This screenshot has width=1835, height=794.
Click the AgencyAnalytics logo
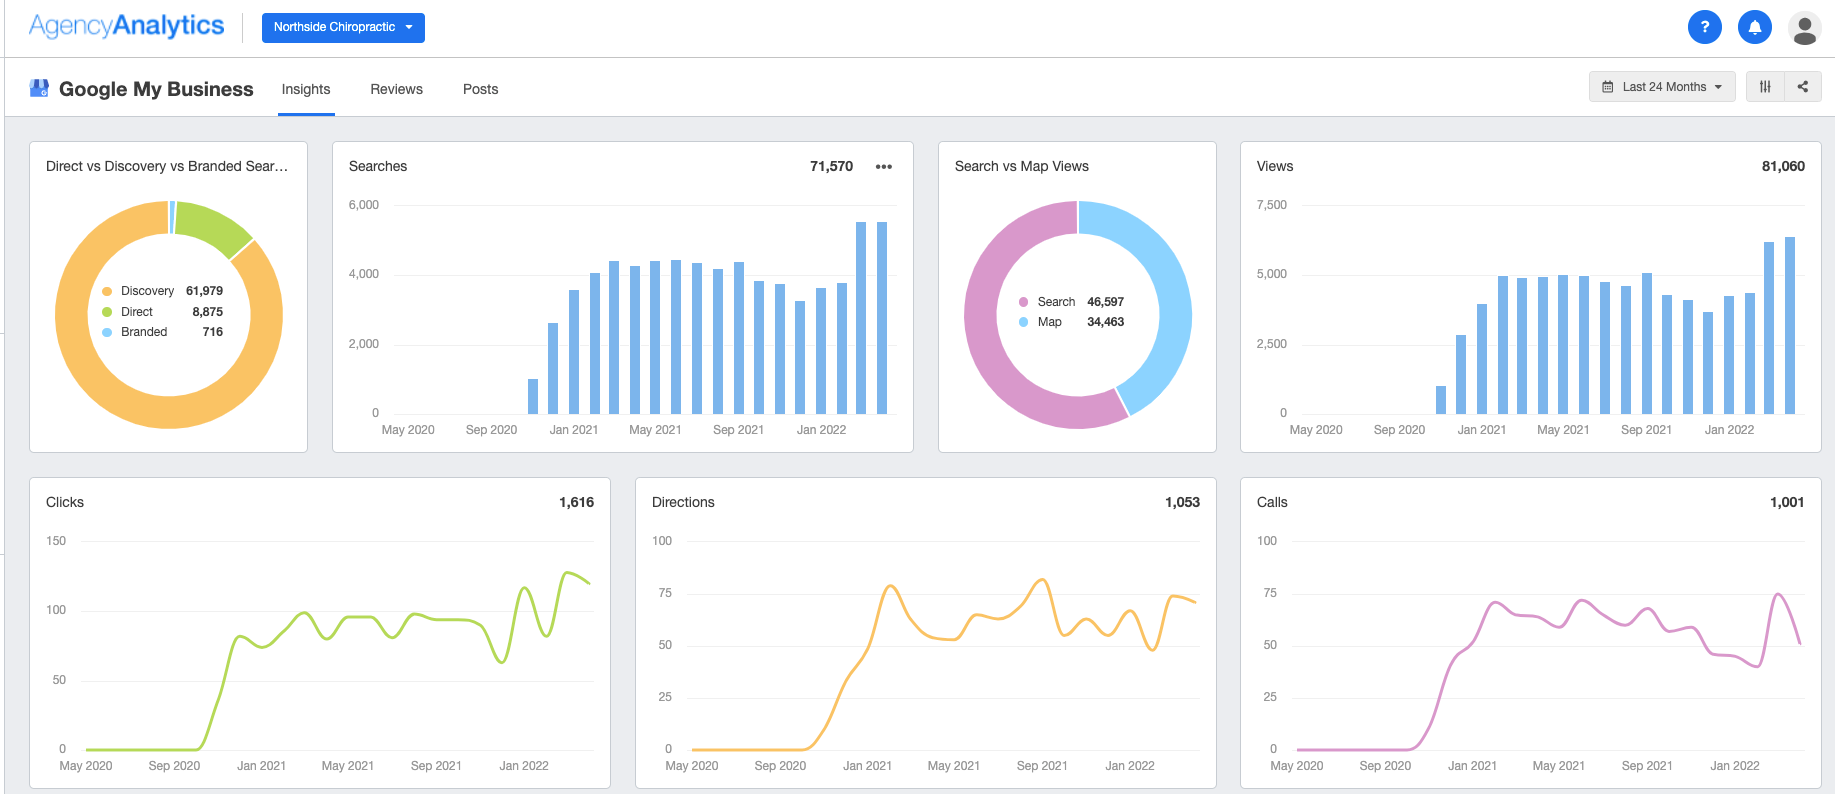[x=126, y=26]
